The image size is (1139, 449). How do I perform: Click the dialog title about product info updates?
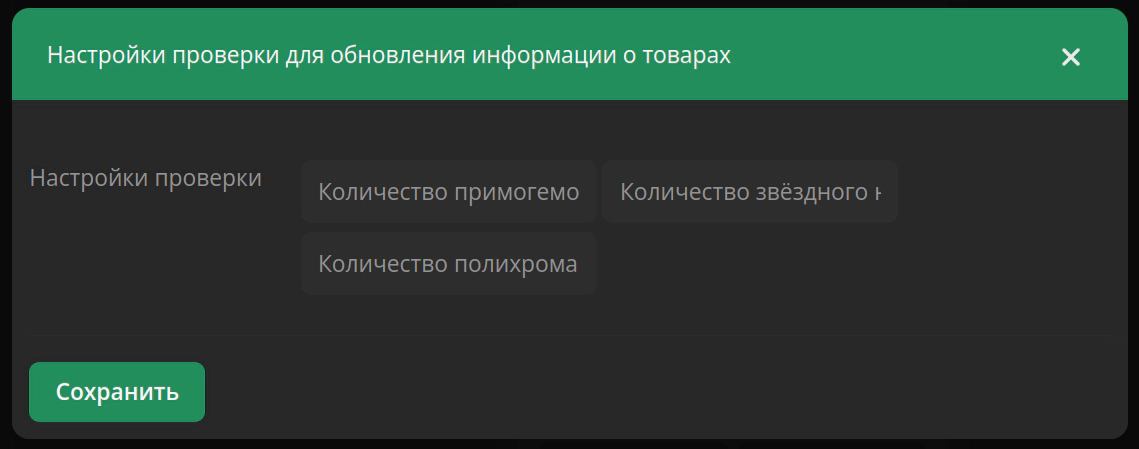point(389,55)
